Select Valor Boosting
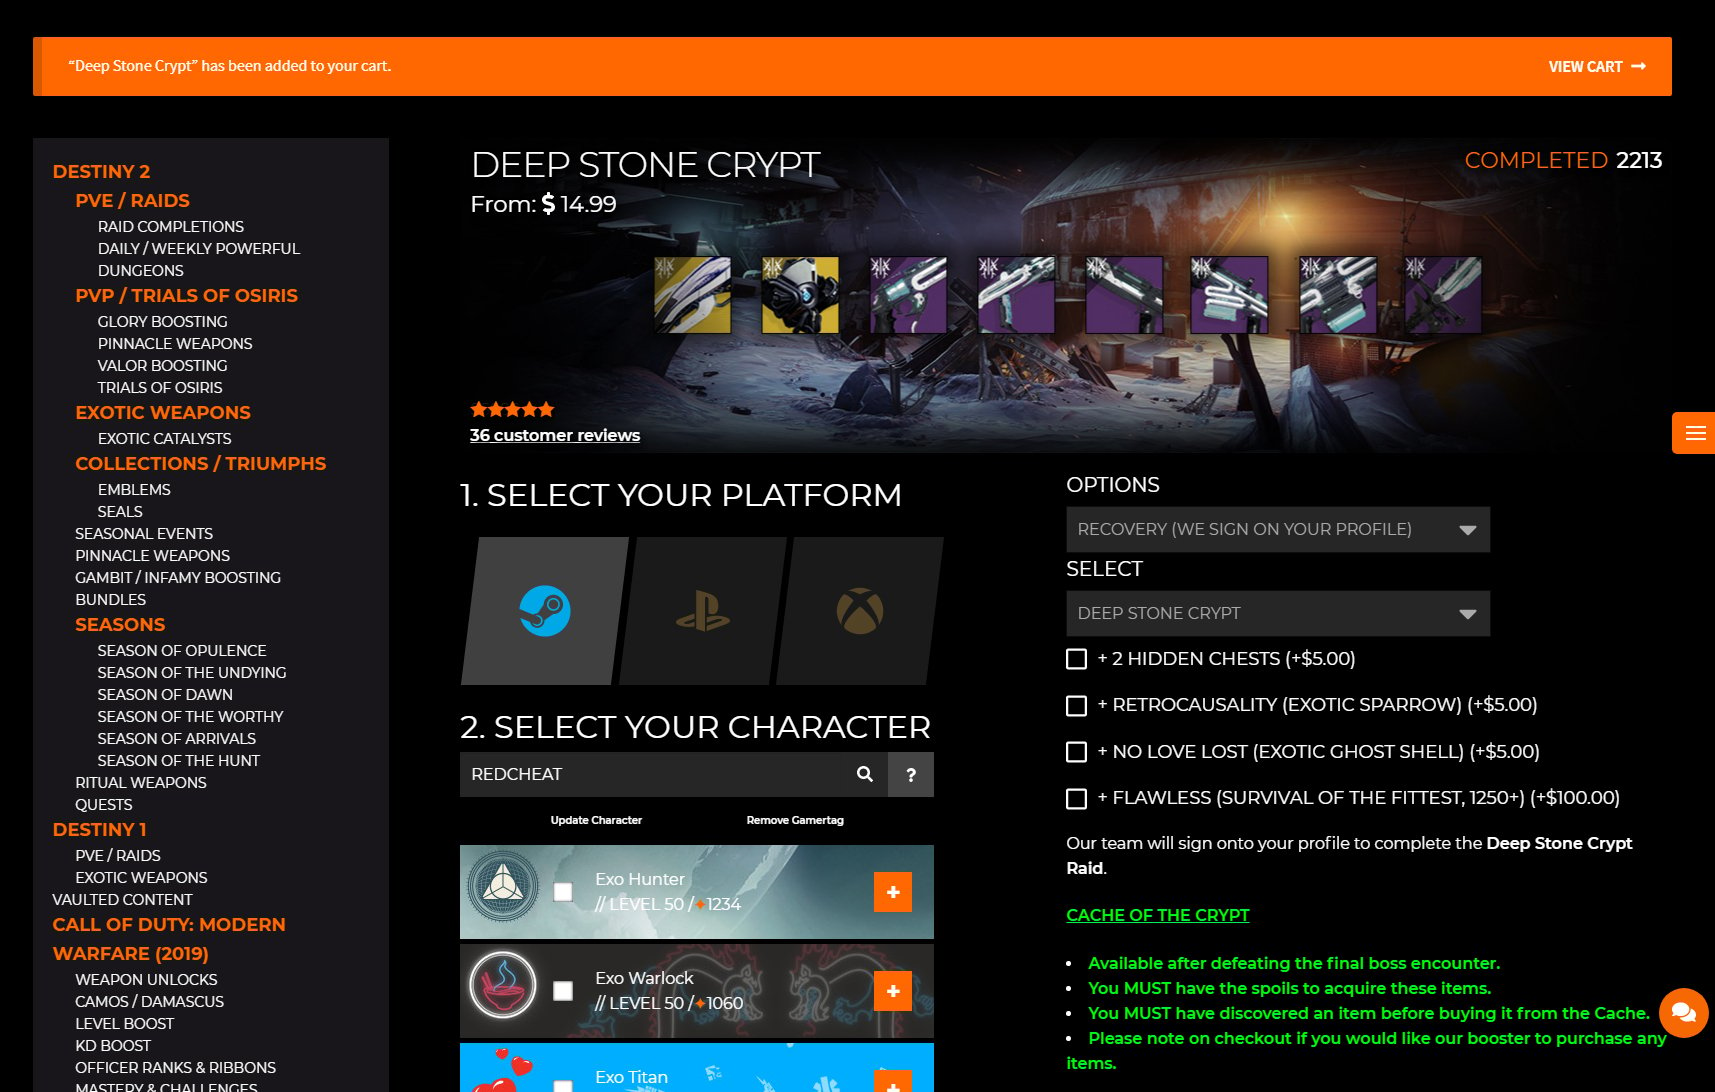The width and height of the screenshot is (1715, 1092). tap(162, 366)
